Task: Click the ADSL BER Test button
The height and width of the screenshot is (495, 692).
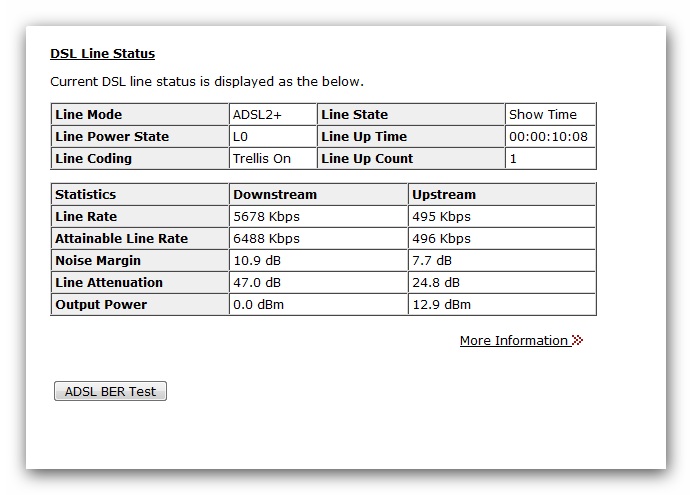Action: [x=110, y=391]
